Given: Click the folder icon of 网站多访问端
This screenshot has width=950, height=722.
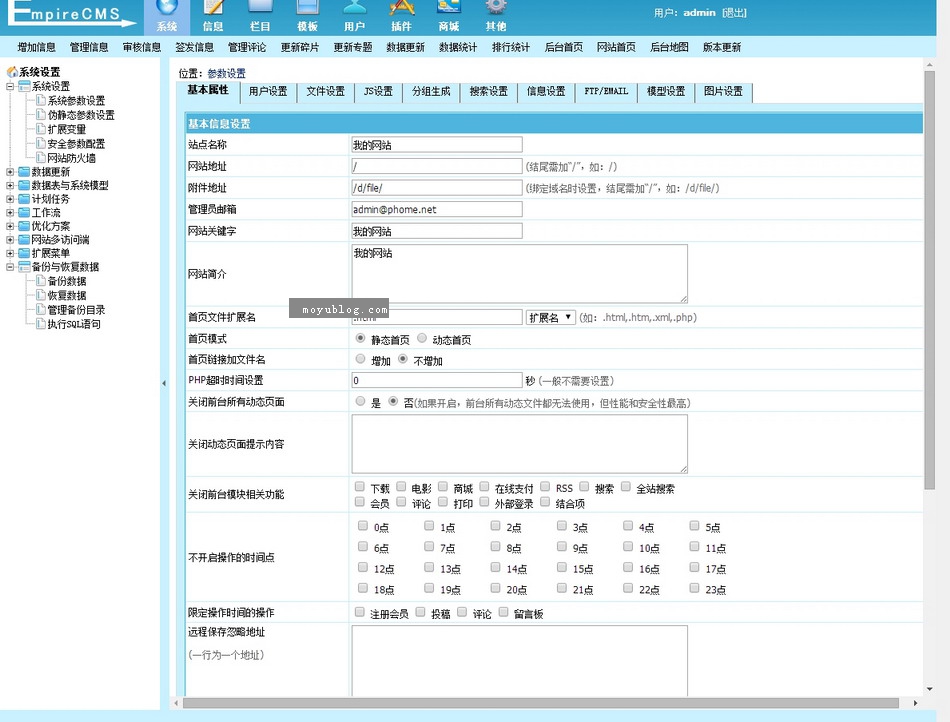Looking at the screenshot, I should [24, 240].
